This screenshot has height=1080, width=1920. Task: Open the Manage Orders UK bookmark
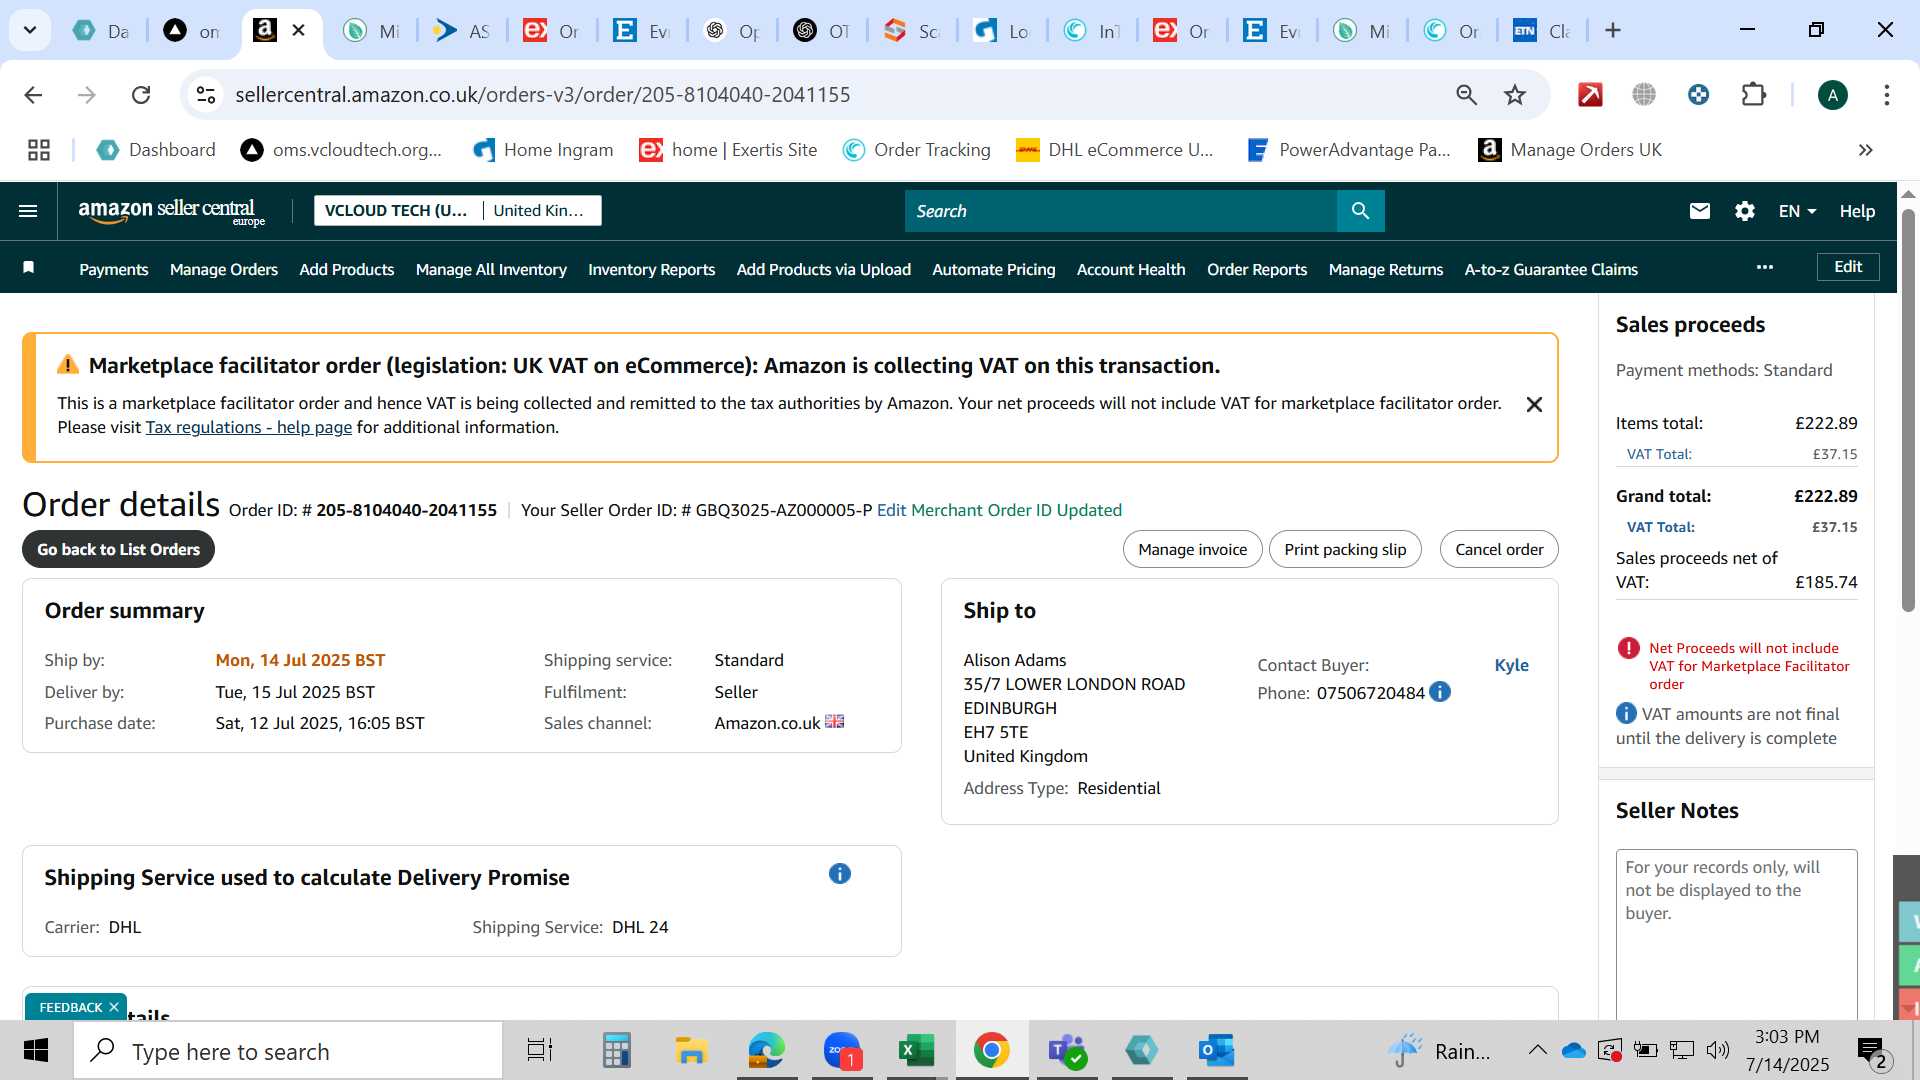[x=1570, y=150]
